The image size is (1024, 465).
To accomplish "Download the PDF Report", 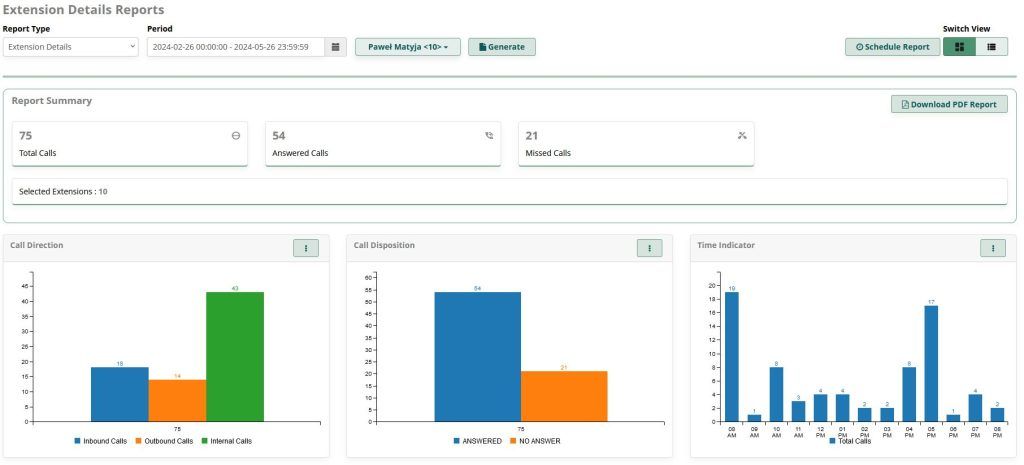I will click(x=949, y=104).
